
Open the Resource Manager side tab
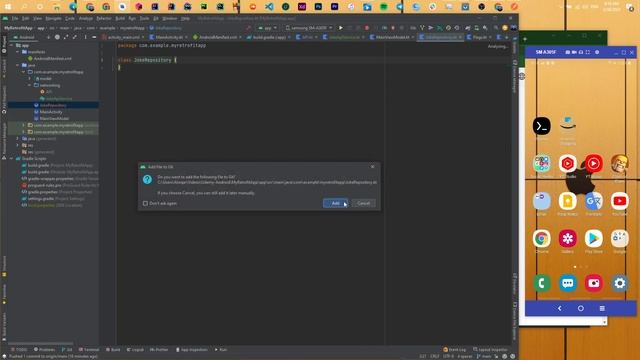tap(4, 140)
